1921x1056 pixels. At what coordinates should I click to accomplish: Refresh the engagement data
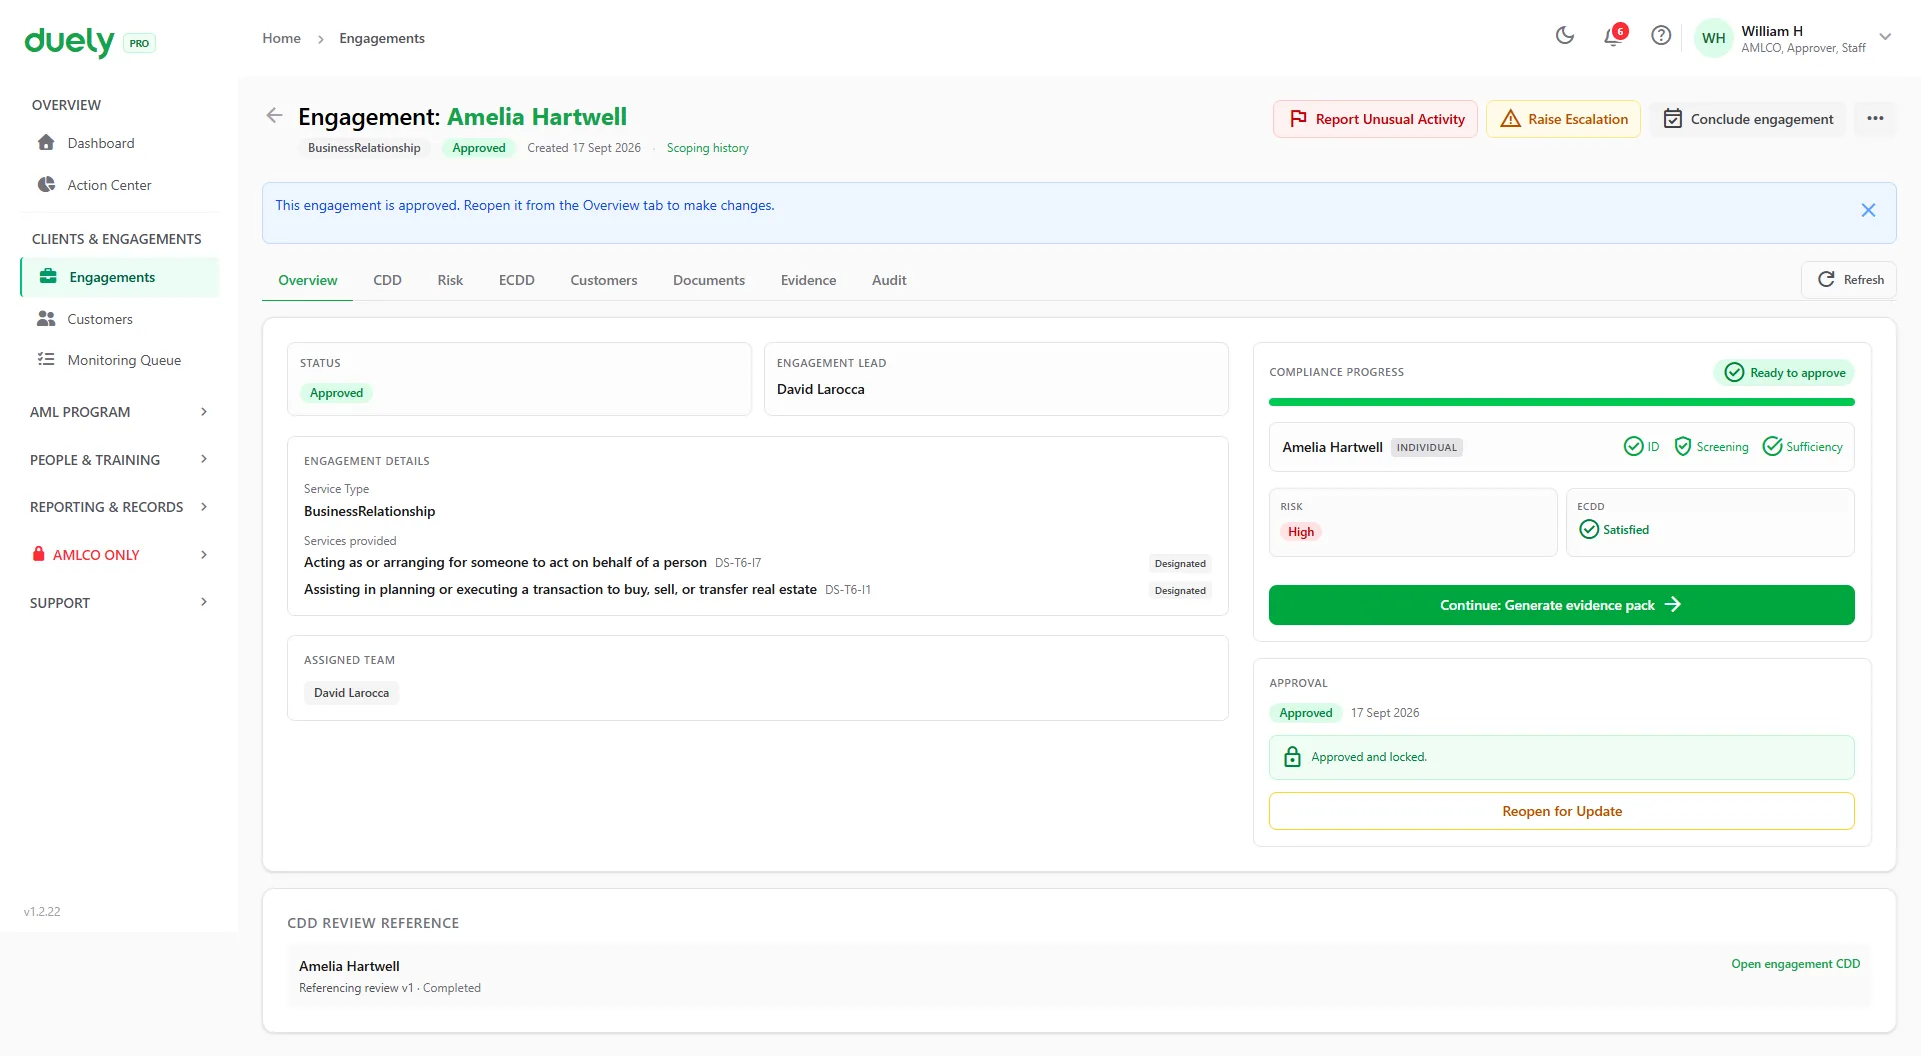pos(1849,280)
